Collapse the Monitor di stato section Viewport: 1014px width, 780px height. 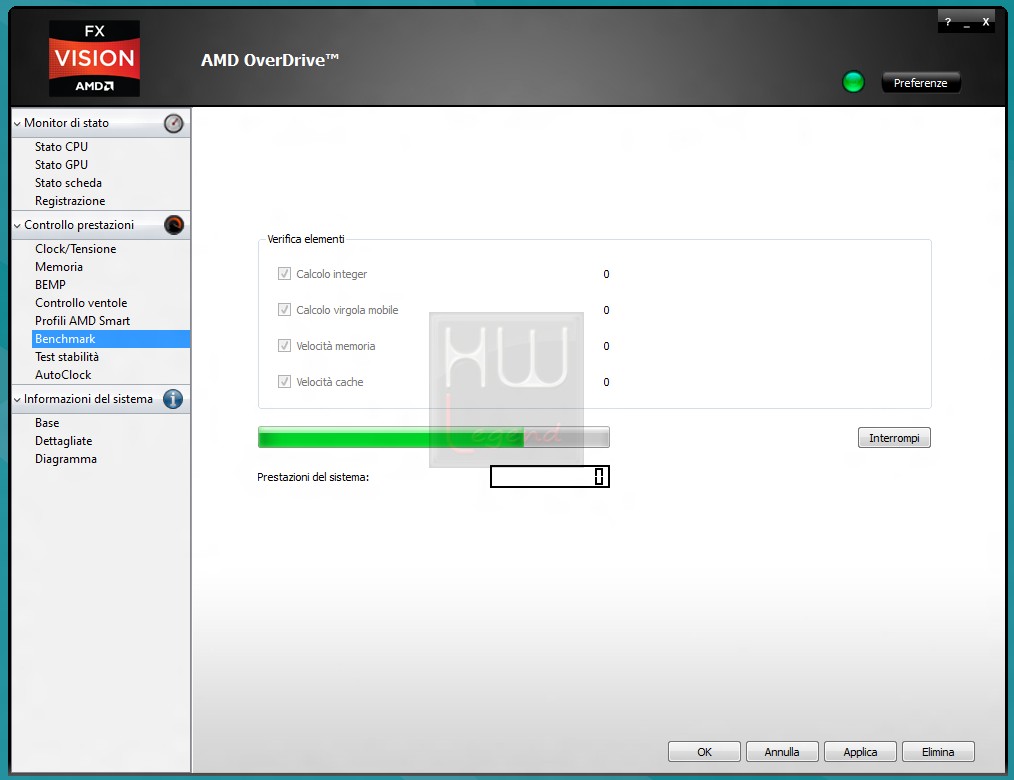(x=17, y=123)
